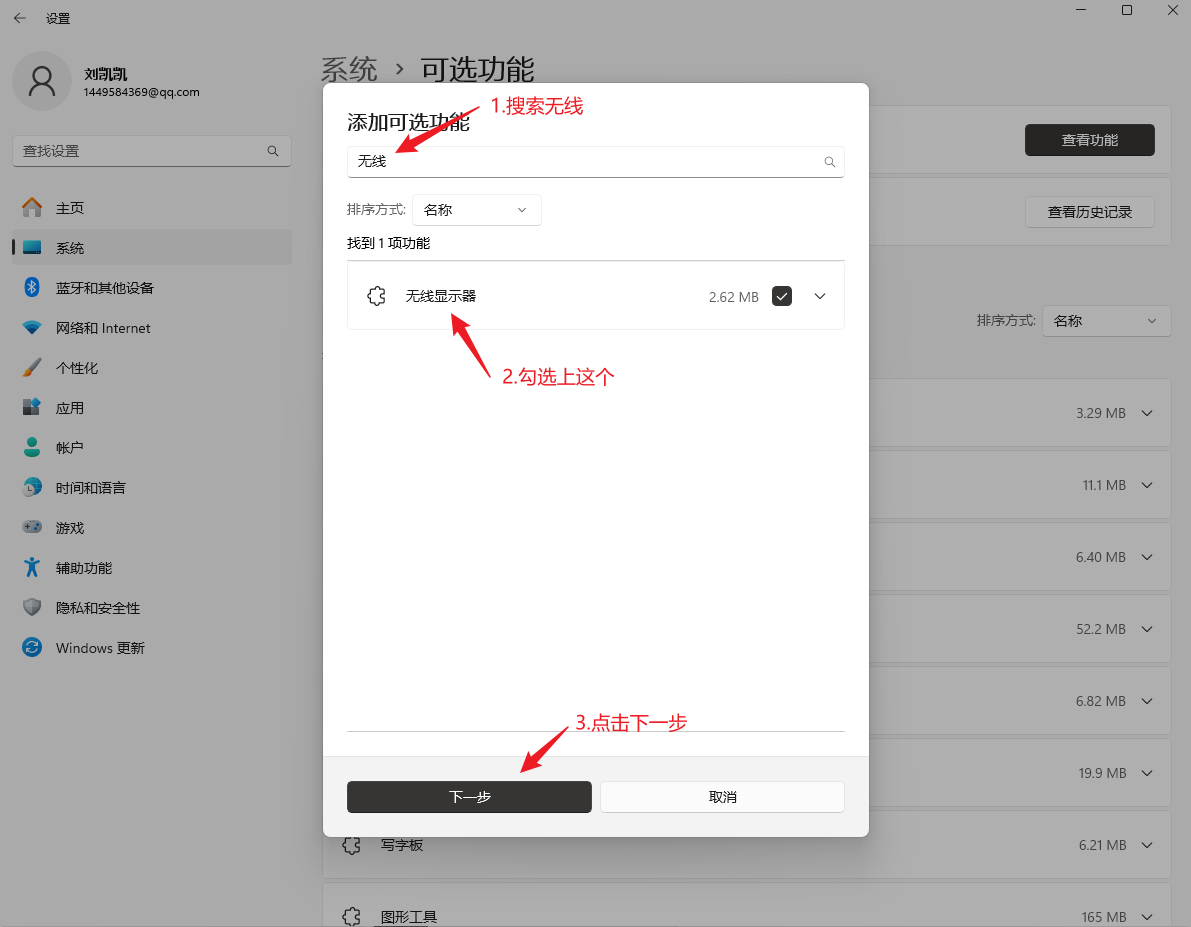The height and width of the screenshot is (927, 1191).
Task: Click the puzzle icon beside 无线显示器
Action: pyautogui.click(x=376, y=296)
